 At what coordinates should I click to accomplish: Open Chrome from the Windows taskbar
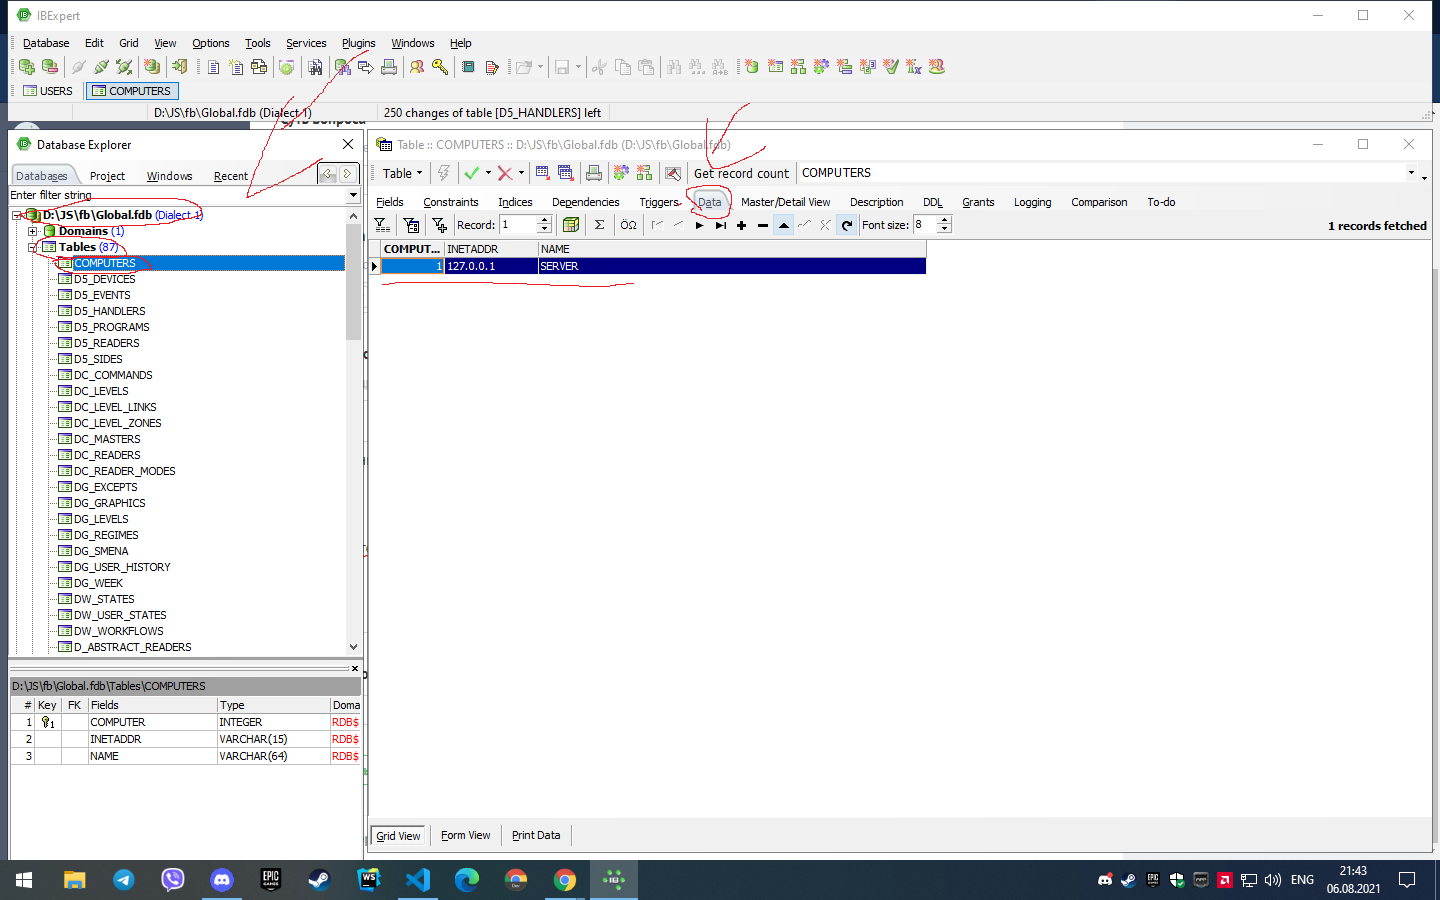click(x=565, y=880)
